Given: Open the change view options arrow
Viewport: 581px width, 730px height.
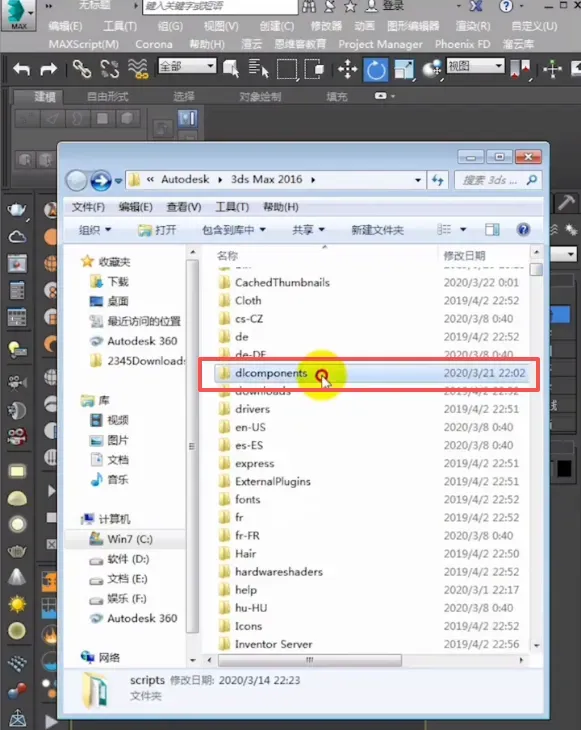Looking at the screenshot, I should 463,230.
